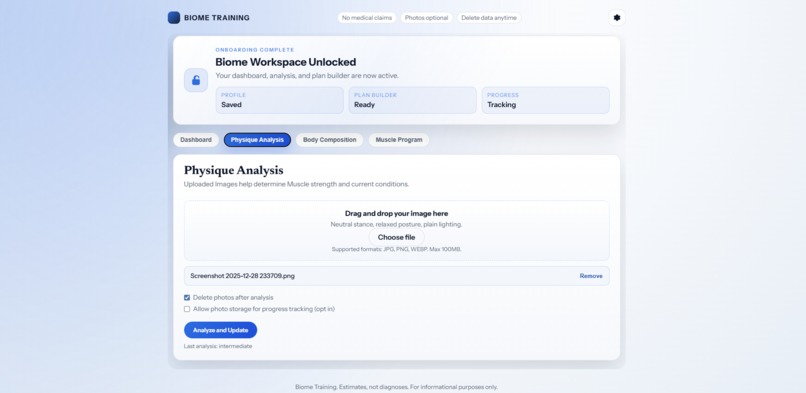The width and height of the screenshot is (806, 393).
Task: Click the ONBOARDING COMPLETE label
Action: [x=255, y=50]
